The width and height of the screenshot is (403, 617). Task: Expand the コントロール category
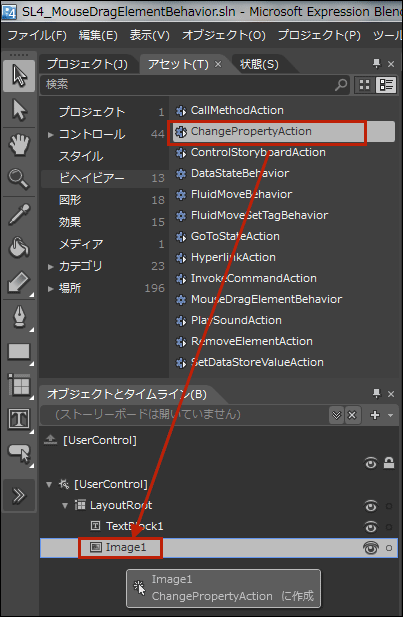pos(50,135)
